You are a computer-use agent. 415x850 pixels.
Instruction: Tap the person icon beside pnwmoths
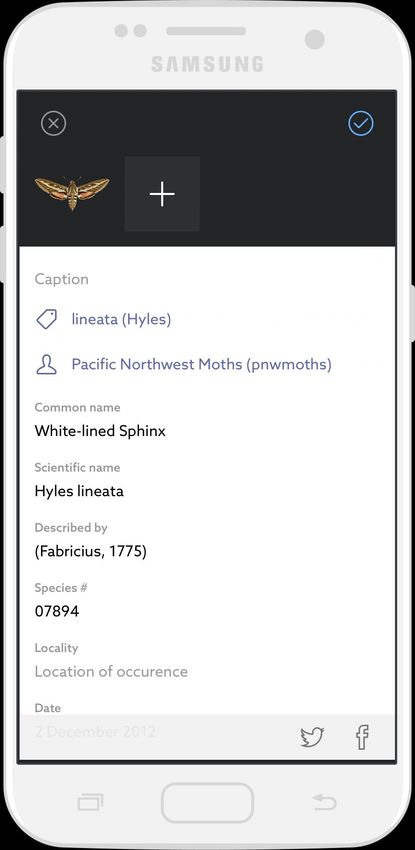47,364
